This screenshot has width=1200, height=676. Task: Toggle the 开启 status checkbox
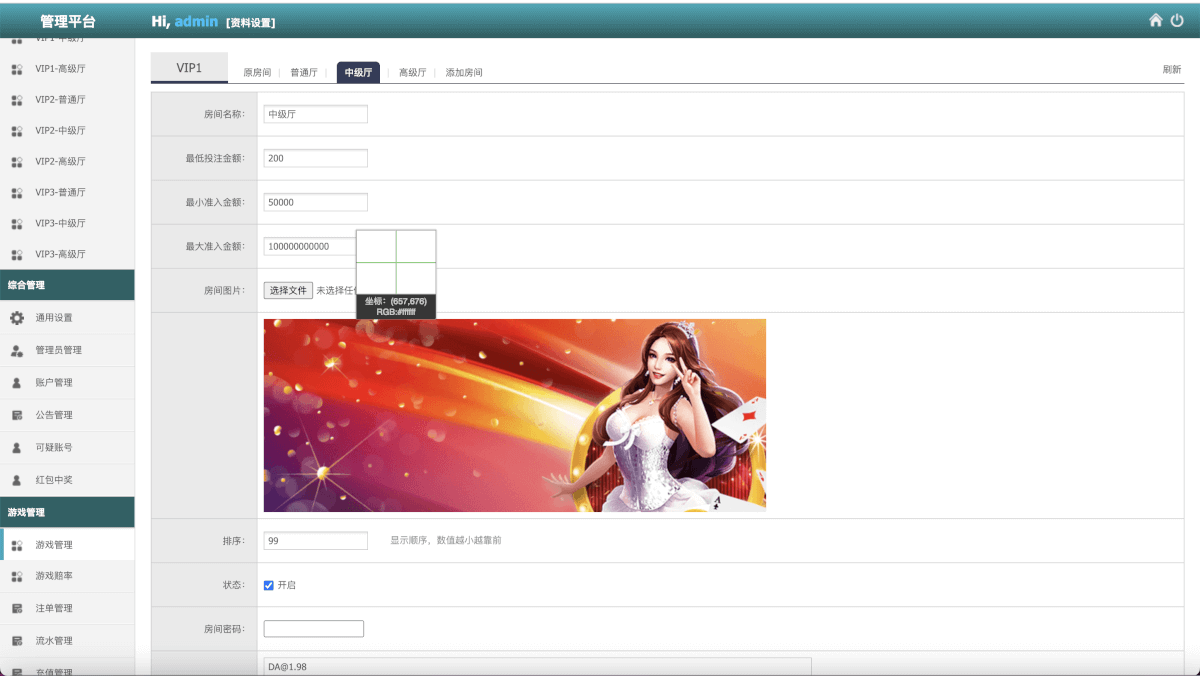click(x=268, y=585)
